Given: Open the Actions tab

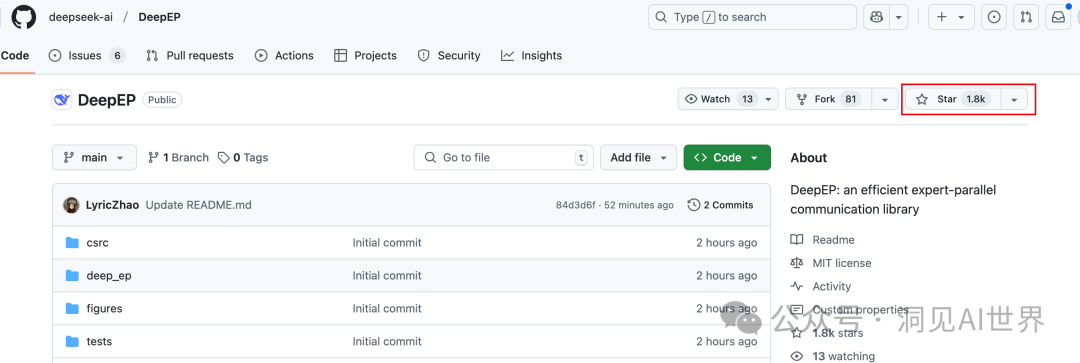Looking at the screenshot, I should click(x=284, y=56).
